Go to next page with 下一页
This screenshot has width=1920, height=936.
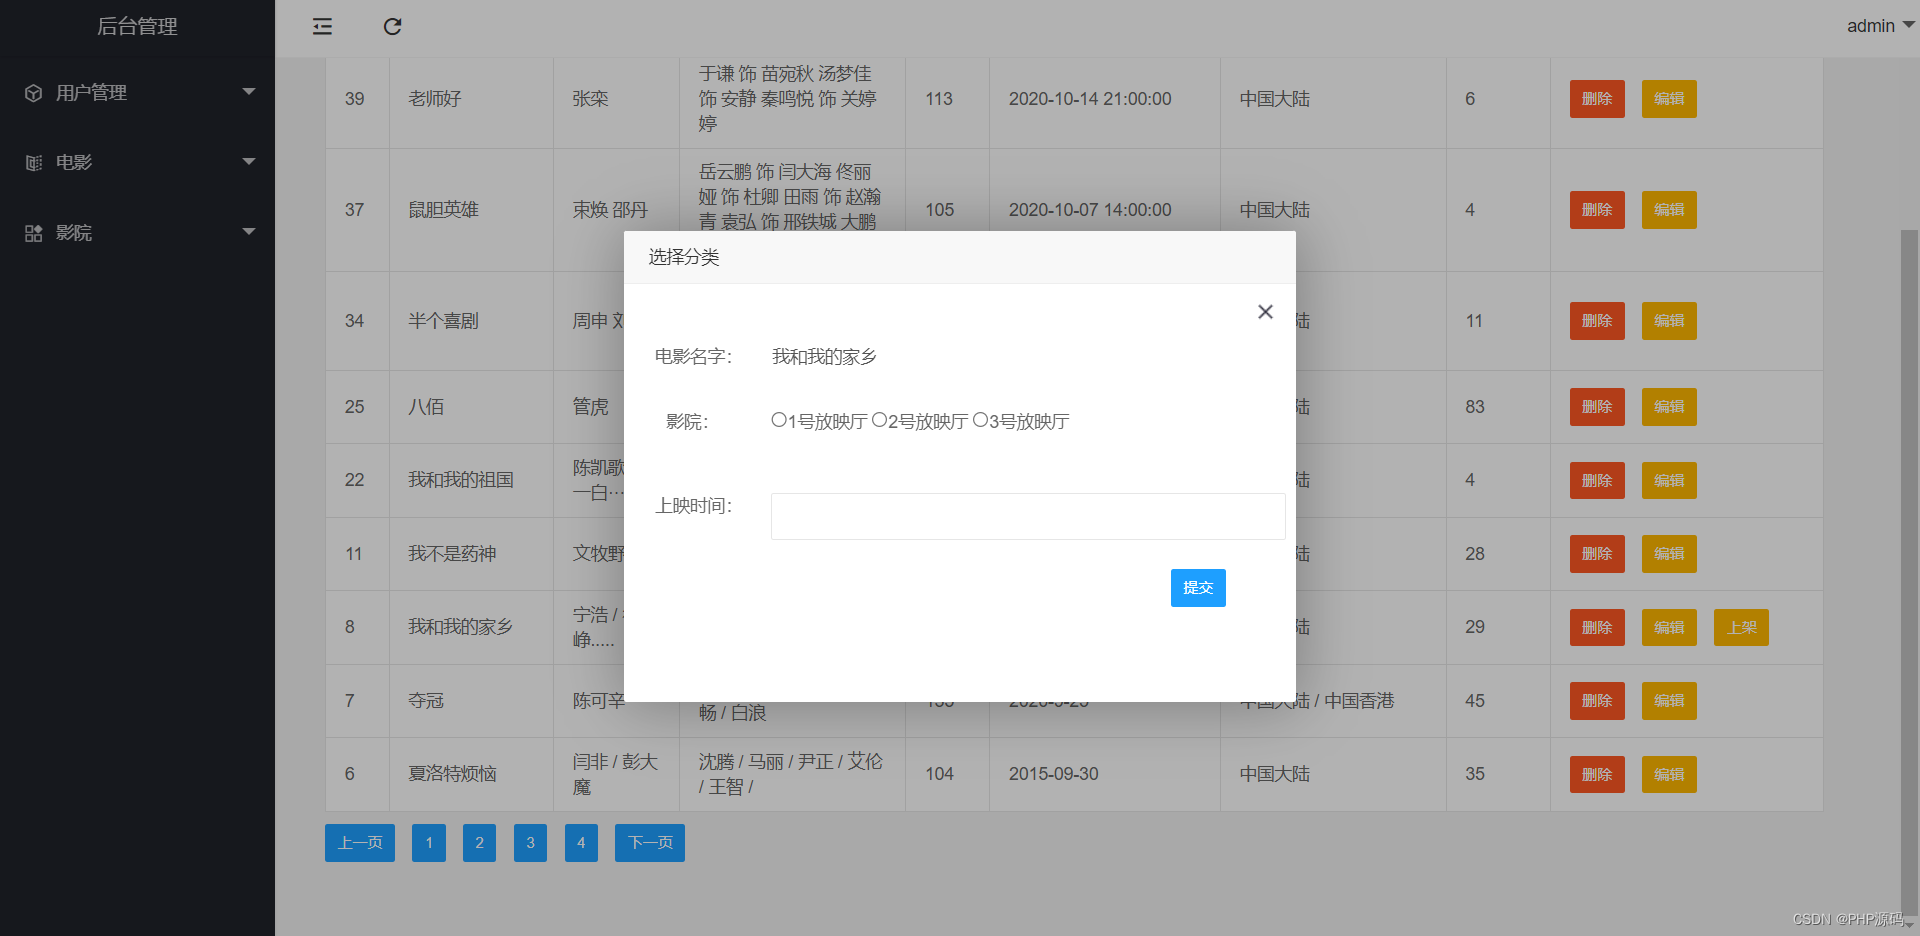(x=650, y=843)
